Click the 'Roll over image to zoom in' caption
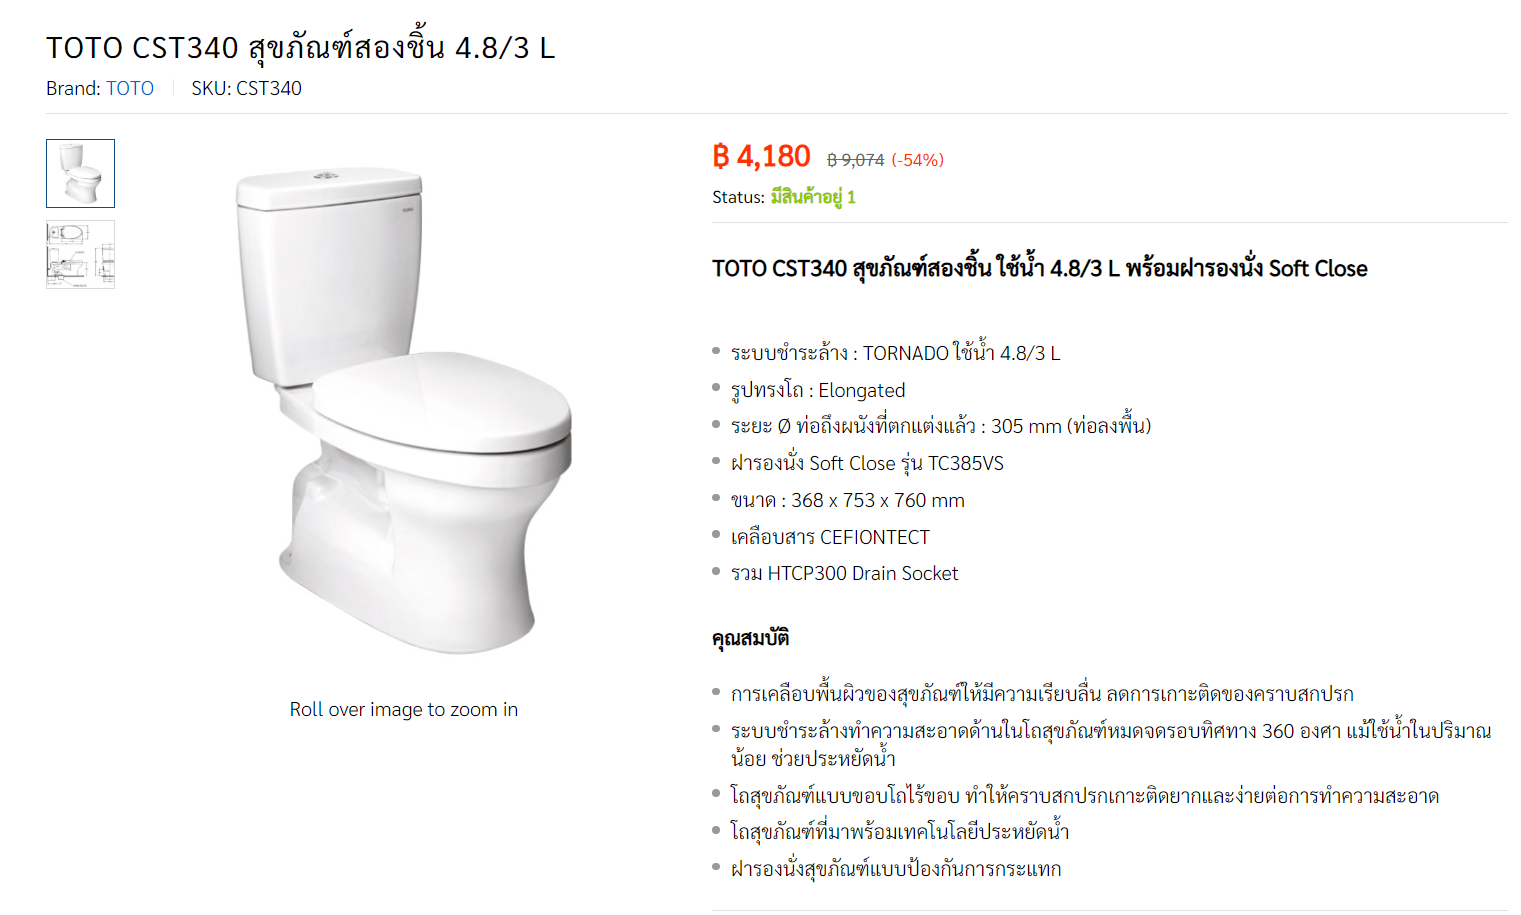Image resolution: width=1521 pixels, height=915 pixels. pos(404,709)
